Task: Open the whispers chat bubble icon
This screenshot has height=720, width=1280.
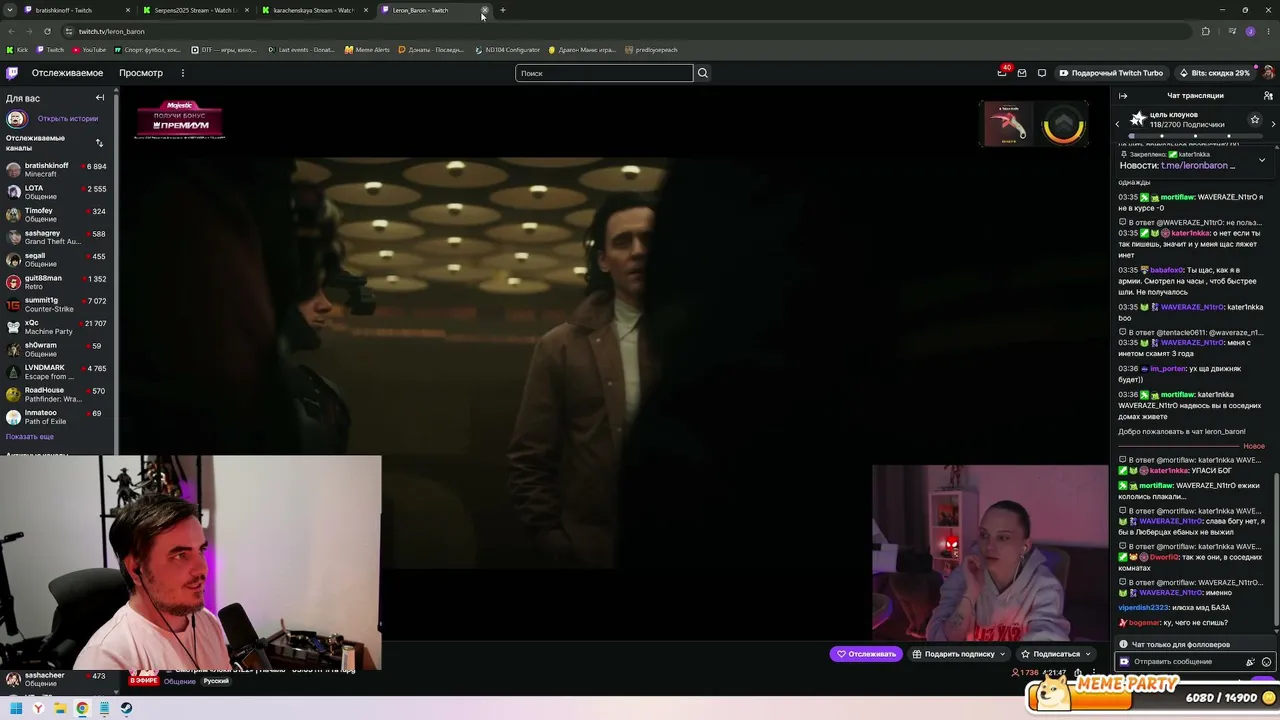Action: (1042, 73)
